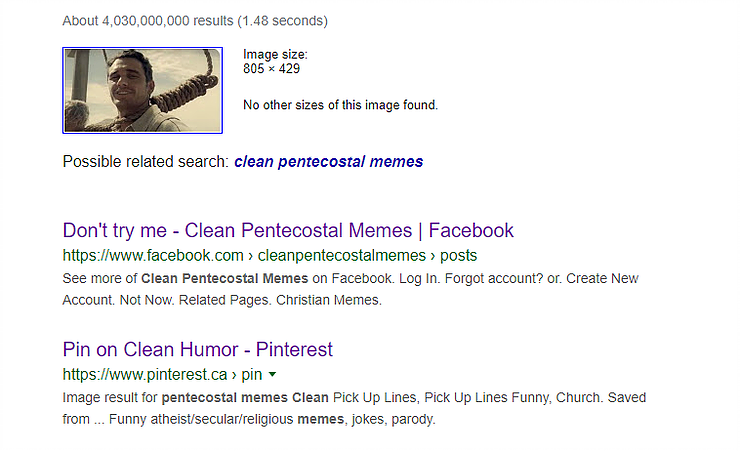Click the 'Possible related search:' label

(x=145, y=161)
